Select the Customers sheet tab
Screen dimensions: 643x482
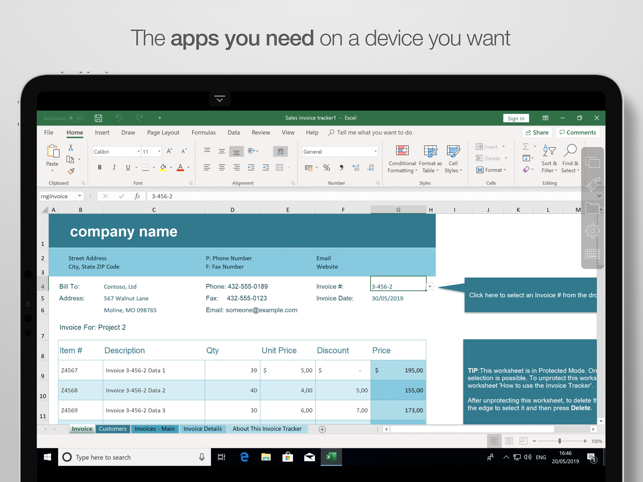click(113, 429)
